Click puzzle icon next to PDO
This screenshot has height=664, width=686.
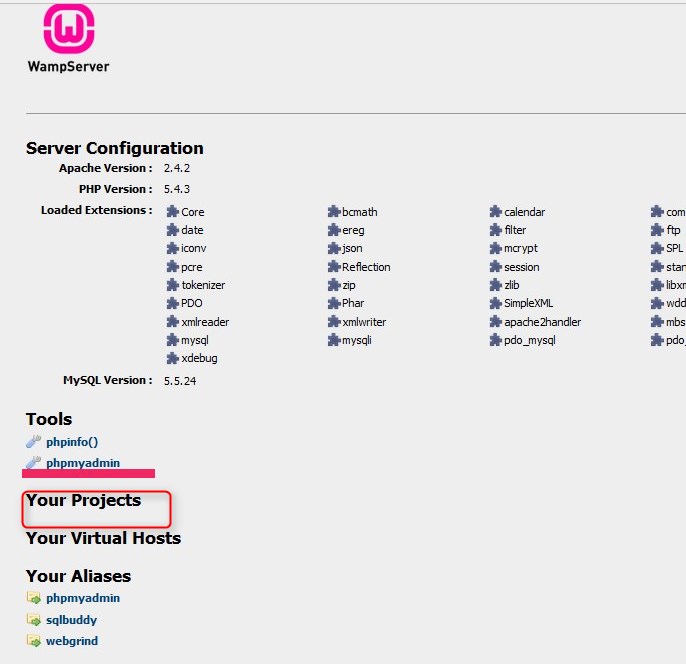pyautogui.click(x=173, y=303)
